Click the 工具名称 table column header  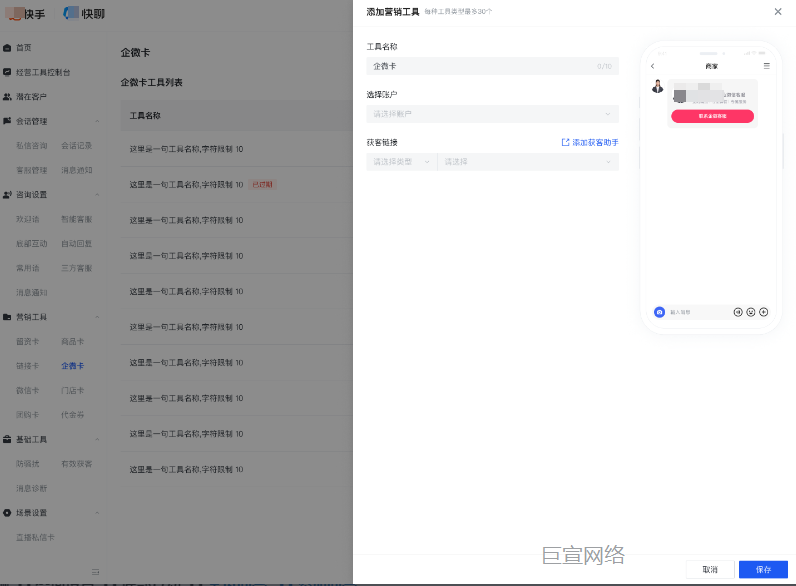pyautogui.click(x=145, y=116)
